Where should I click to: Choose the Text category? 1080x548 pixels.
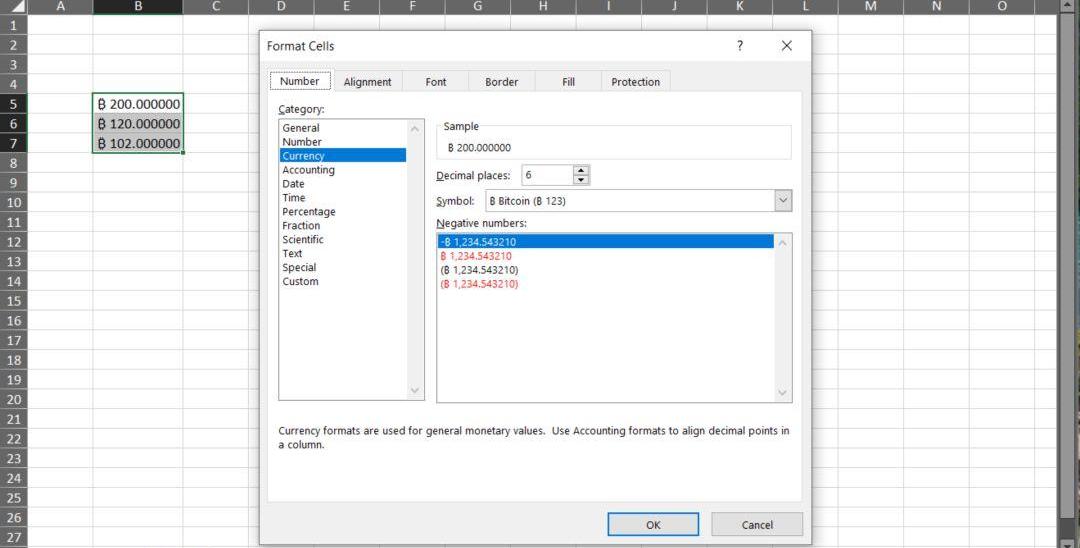343,253
